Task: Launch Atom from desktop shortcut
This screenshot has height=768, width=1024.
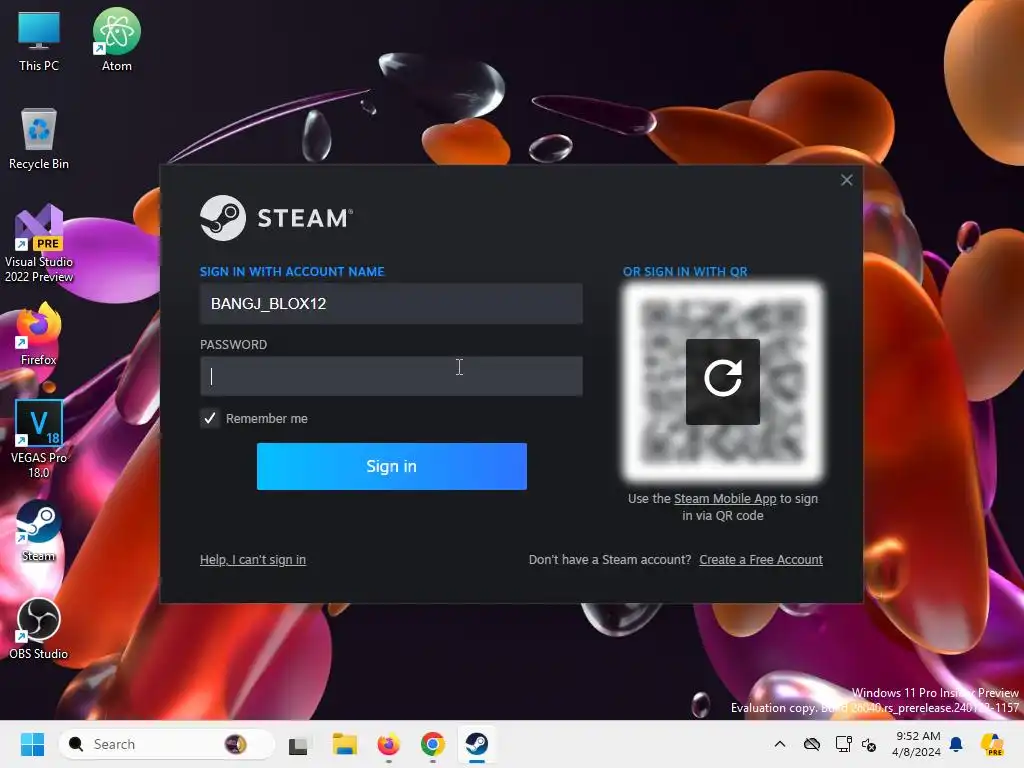Action: click(116, 40)
